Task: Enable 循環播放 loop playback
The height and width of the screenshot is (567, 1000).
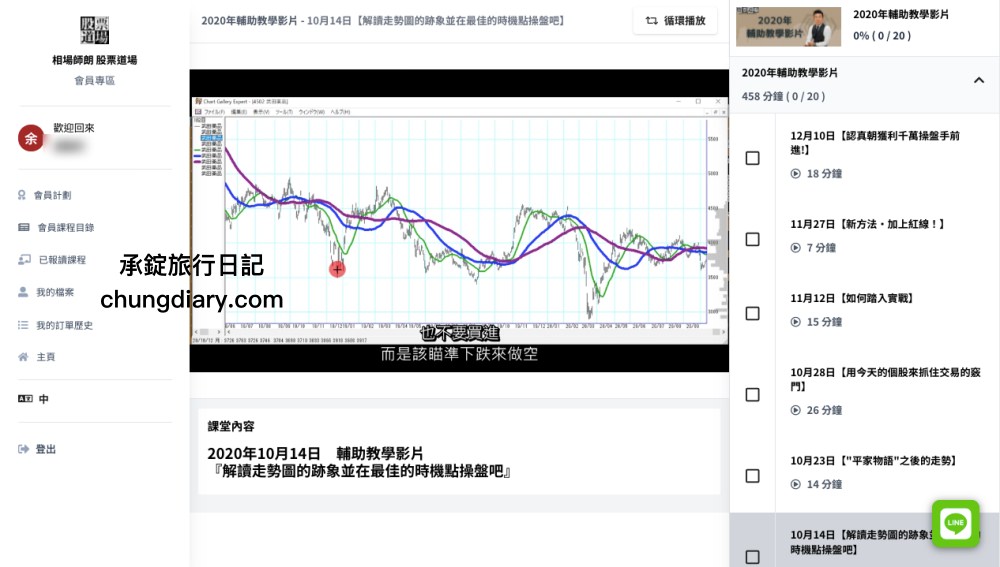Action: pyautogui.click(x=675, y=21)
